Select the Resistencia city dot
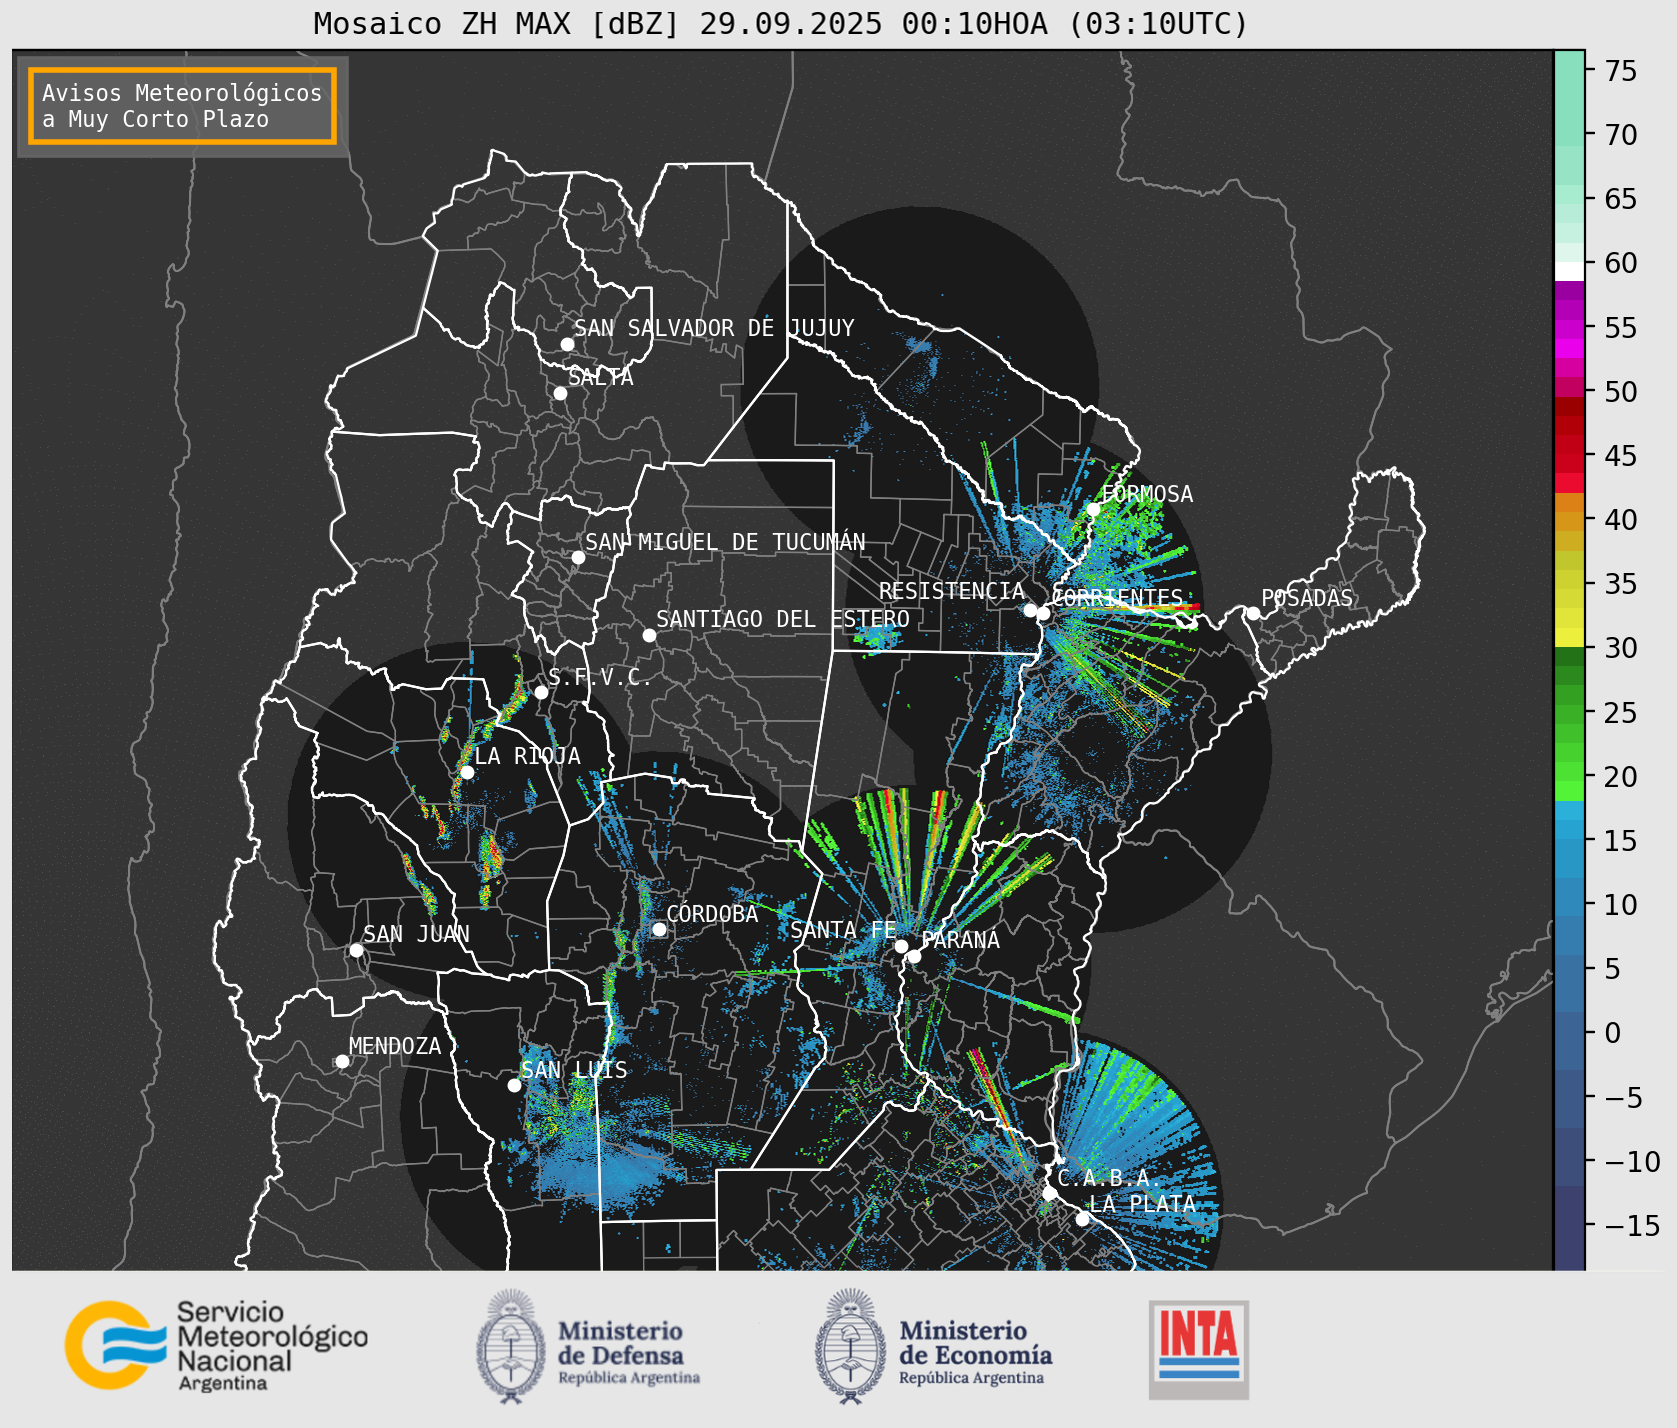This screenshot has width=1677, height=1428. (1030, 610)
